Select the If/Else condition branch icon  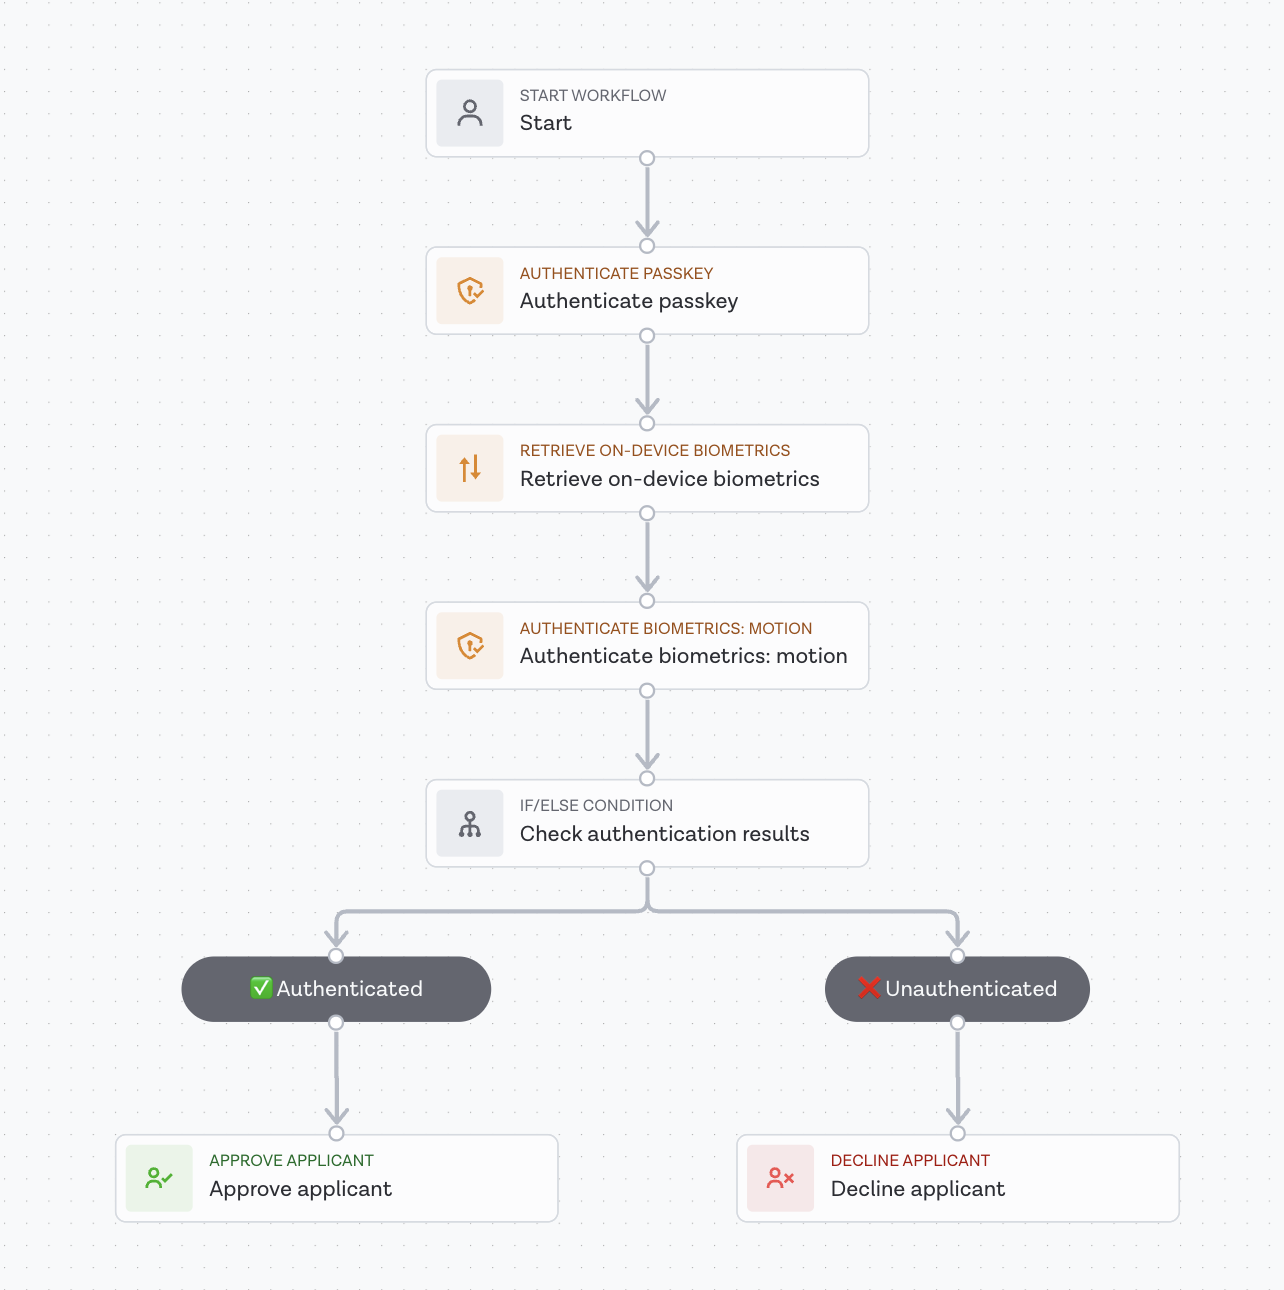coord(469,823)
